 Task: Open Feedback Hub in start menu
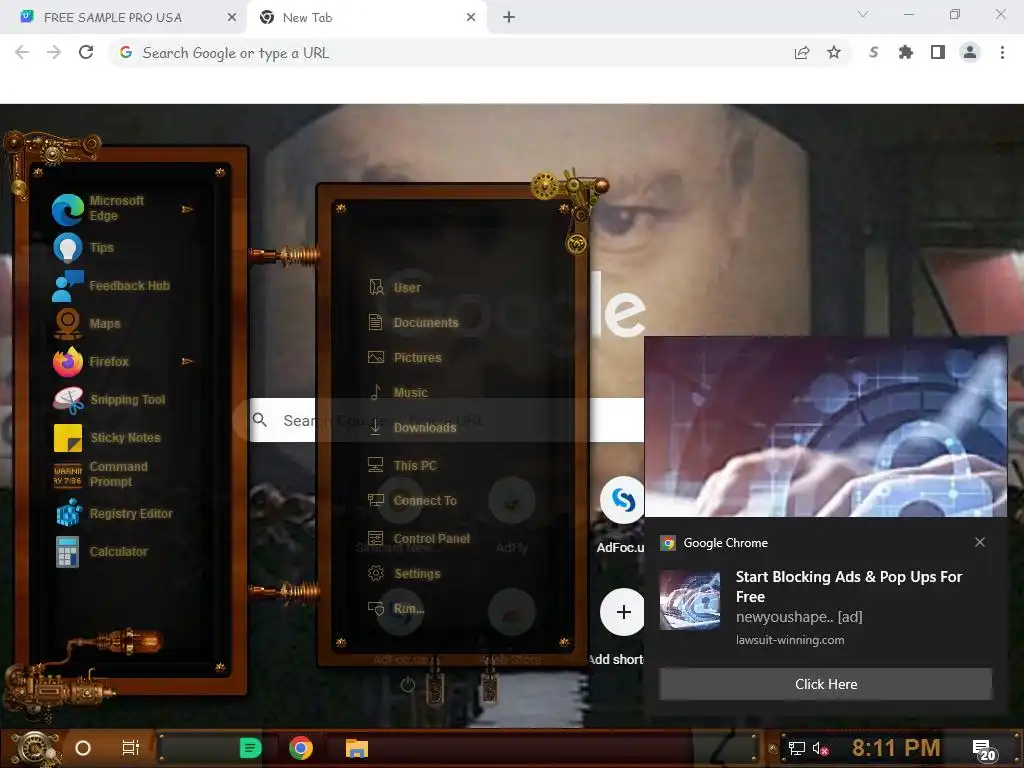click(x=111, y=285)
